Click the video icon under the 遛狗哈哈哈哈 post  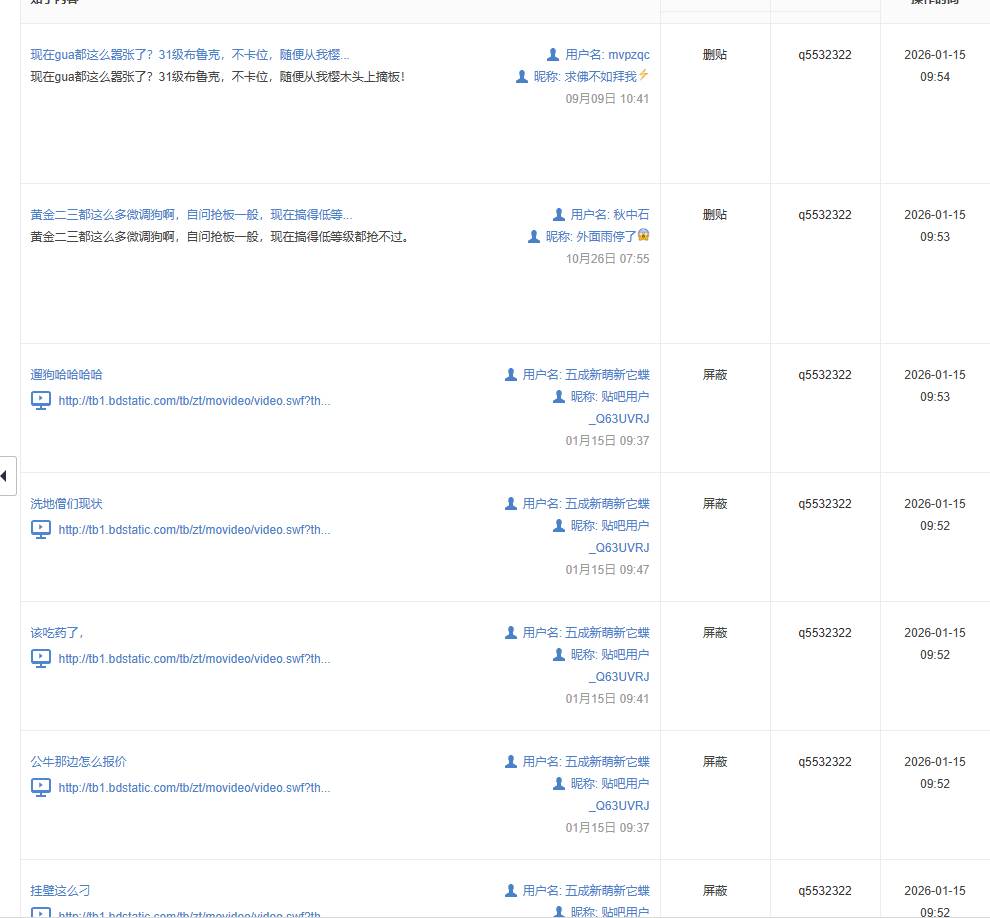click(x=41, y=400)
